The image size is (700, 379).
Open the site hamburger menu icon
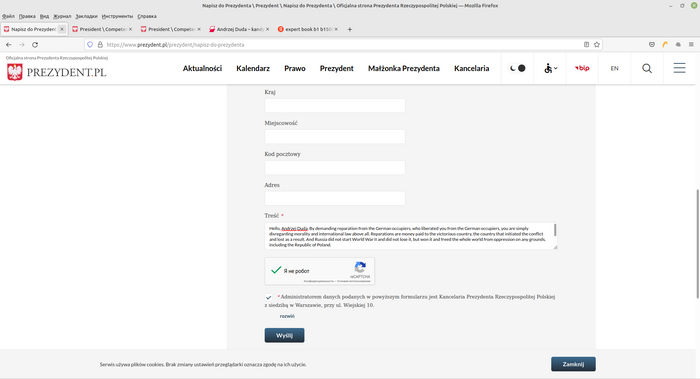pos(679,68)
